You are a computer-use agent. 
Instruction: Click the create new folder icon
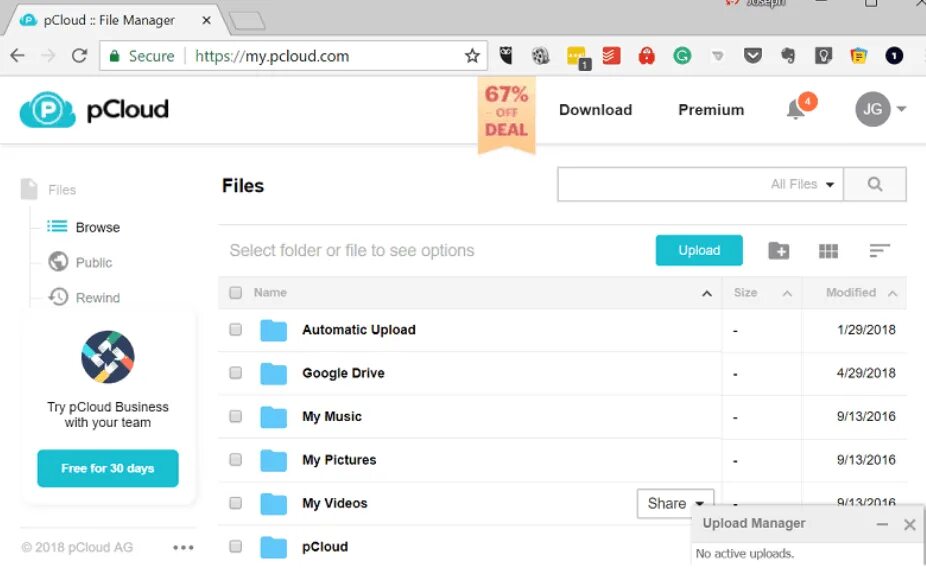[779, 251]
